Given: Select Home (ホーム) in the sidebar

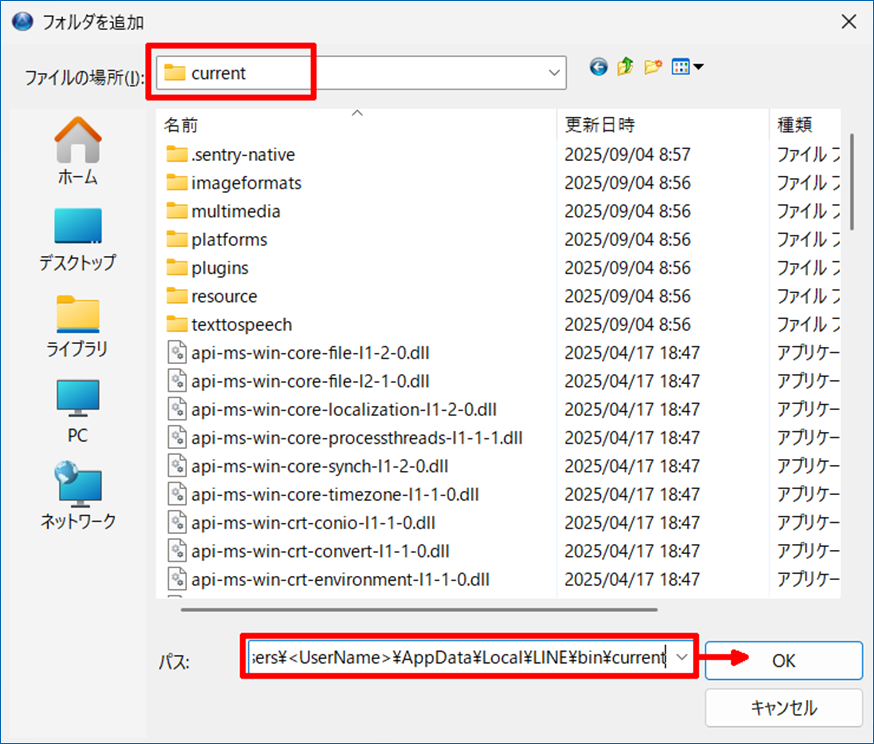Looking at the screenshot, I should tap(77, 151).
